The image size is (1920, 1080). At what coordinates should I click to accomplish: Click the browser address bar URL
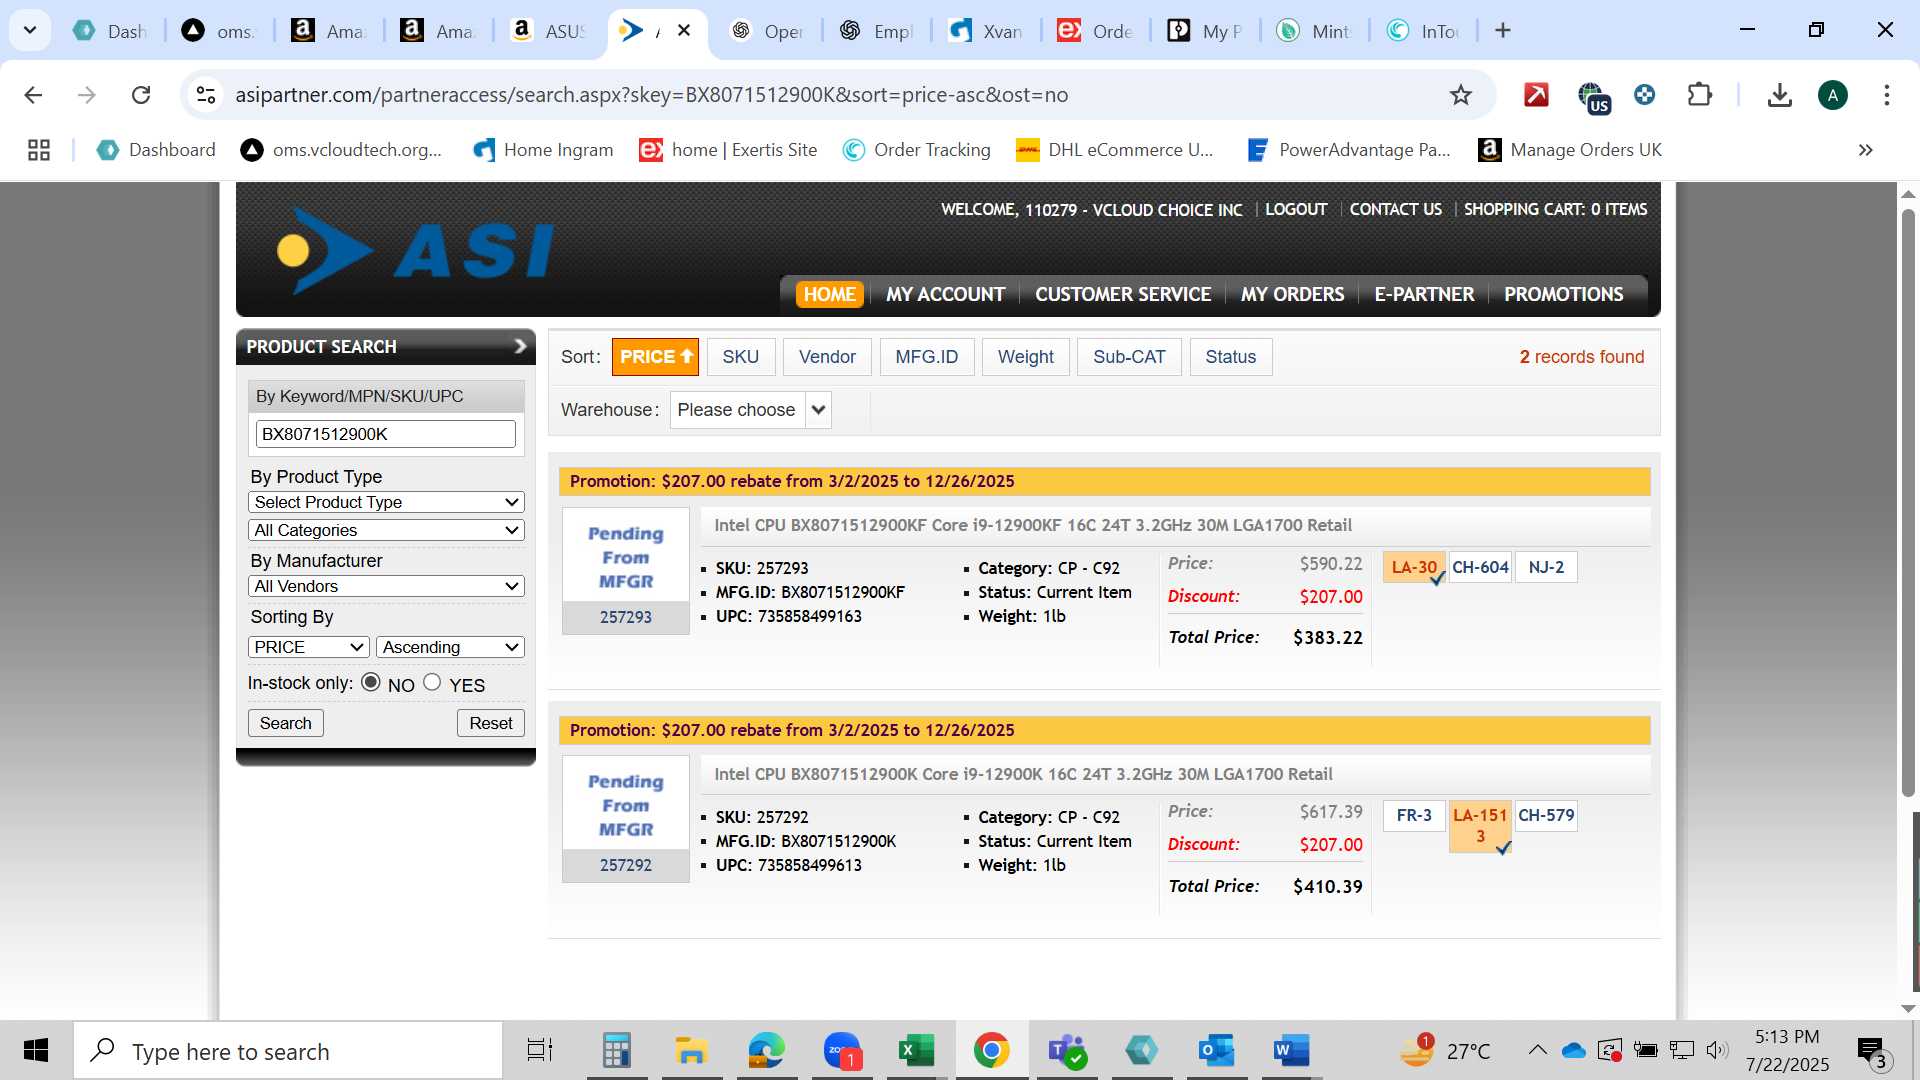click(651, 95)
